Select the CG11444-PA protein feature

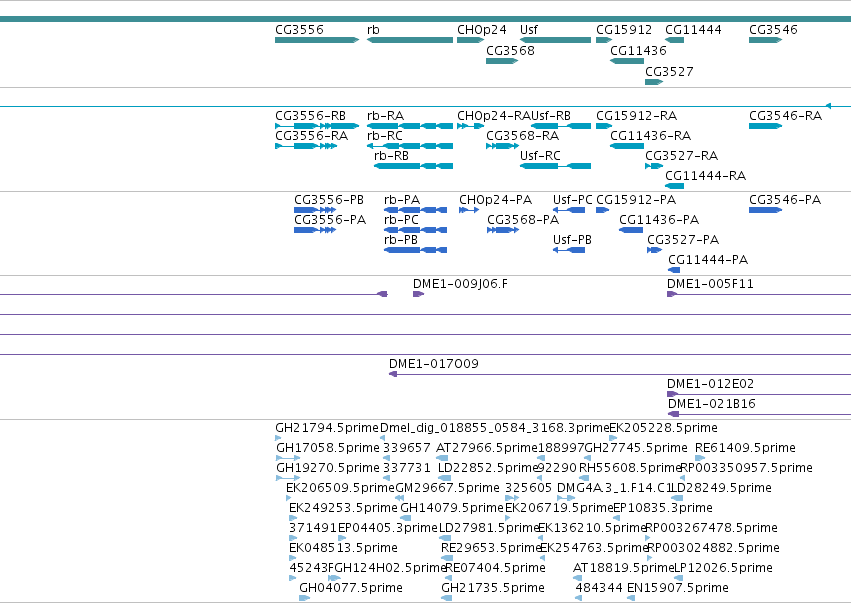pyautogui.click(x=674, y=270)
